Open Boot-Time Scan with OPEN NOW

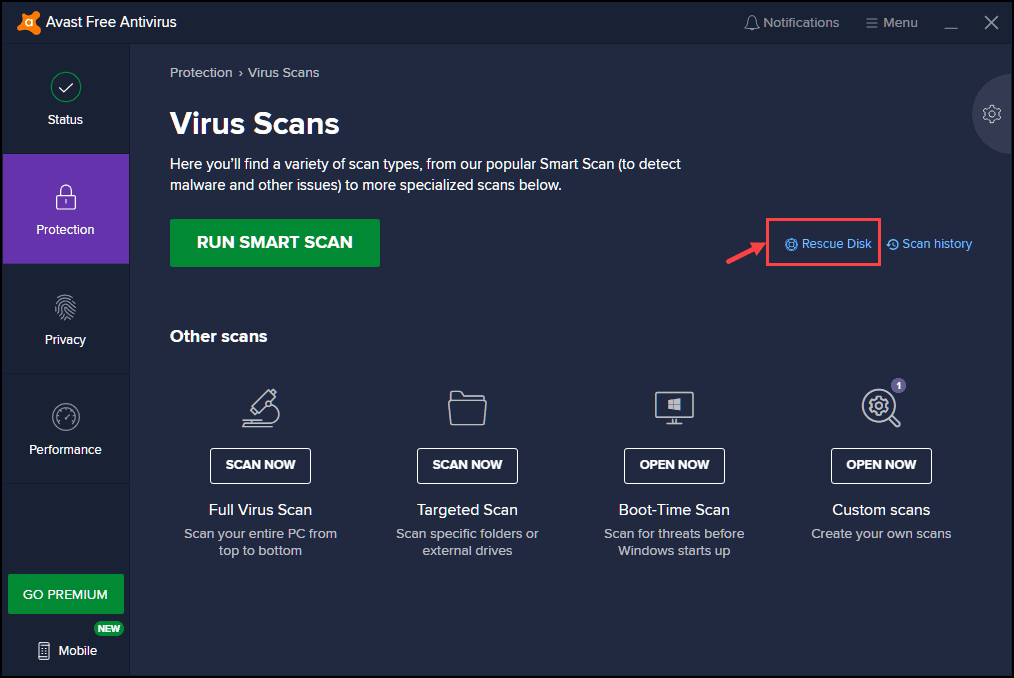(x=674, y=465)
